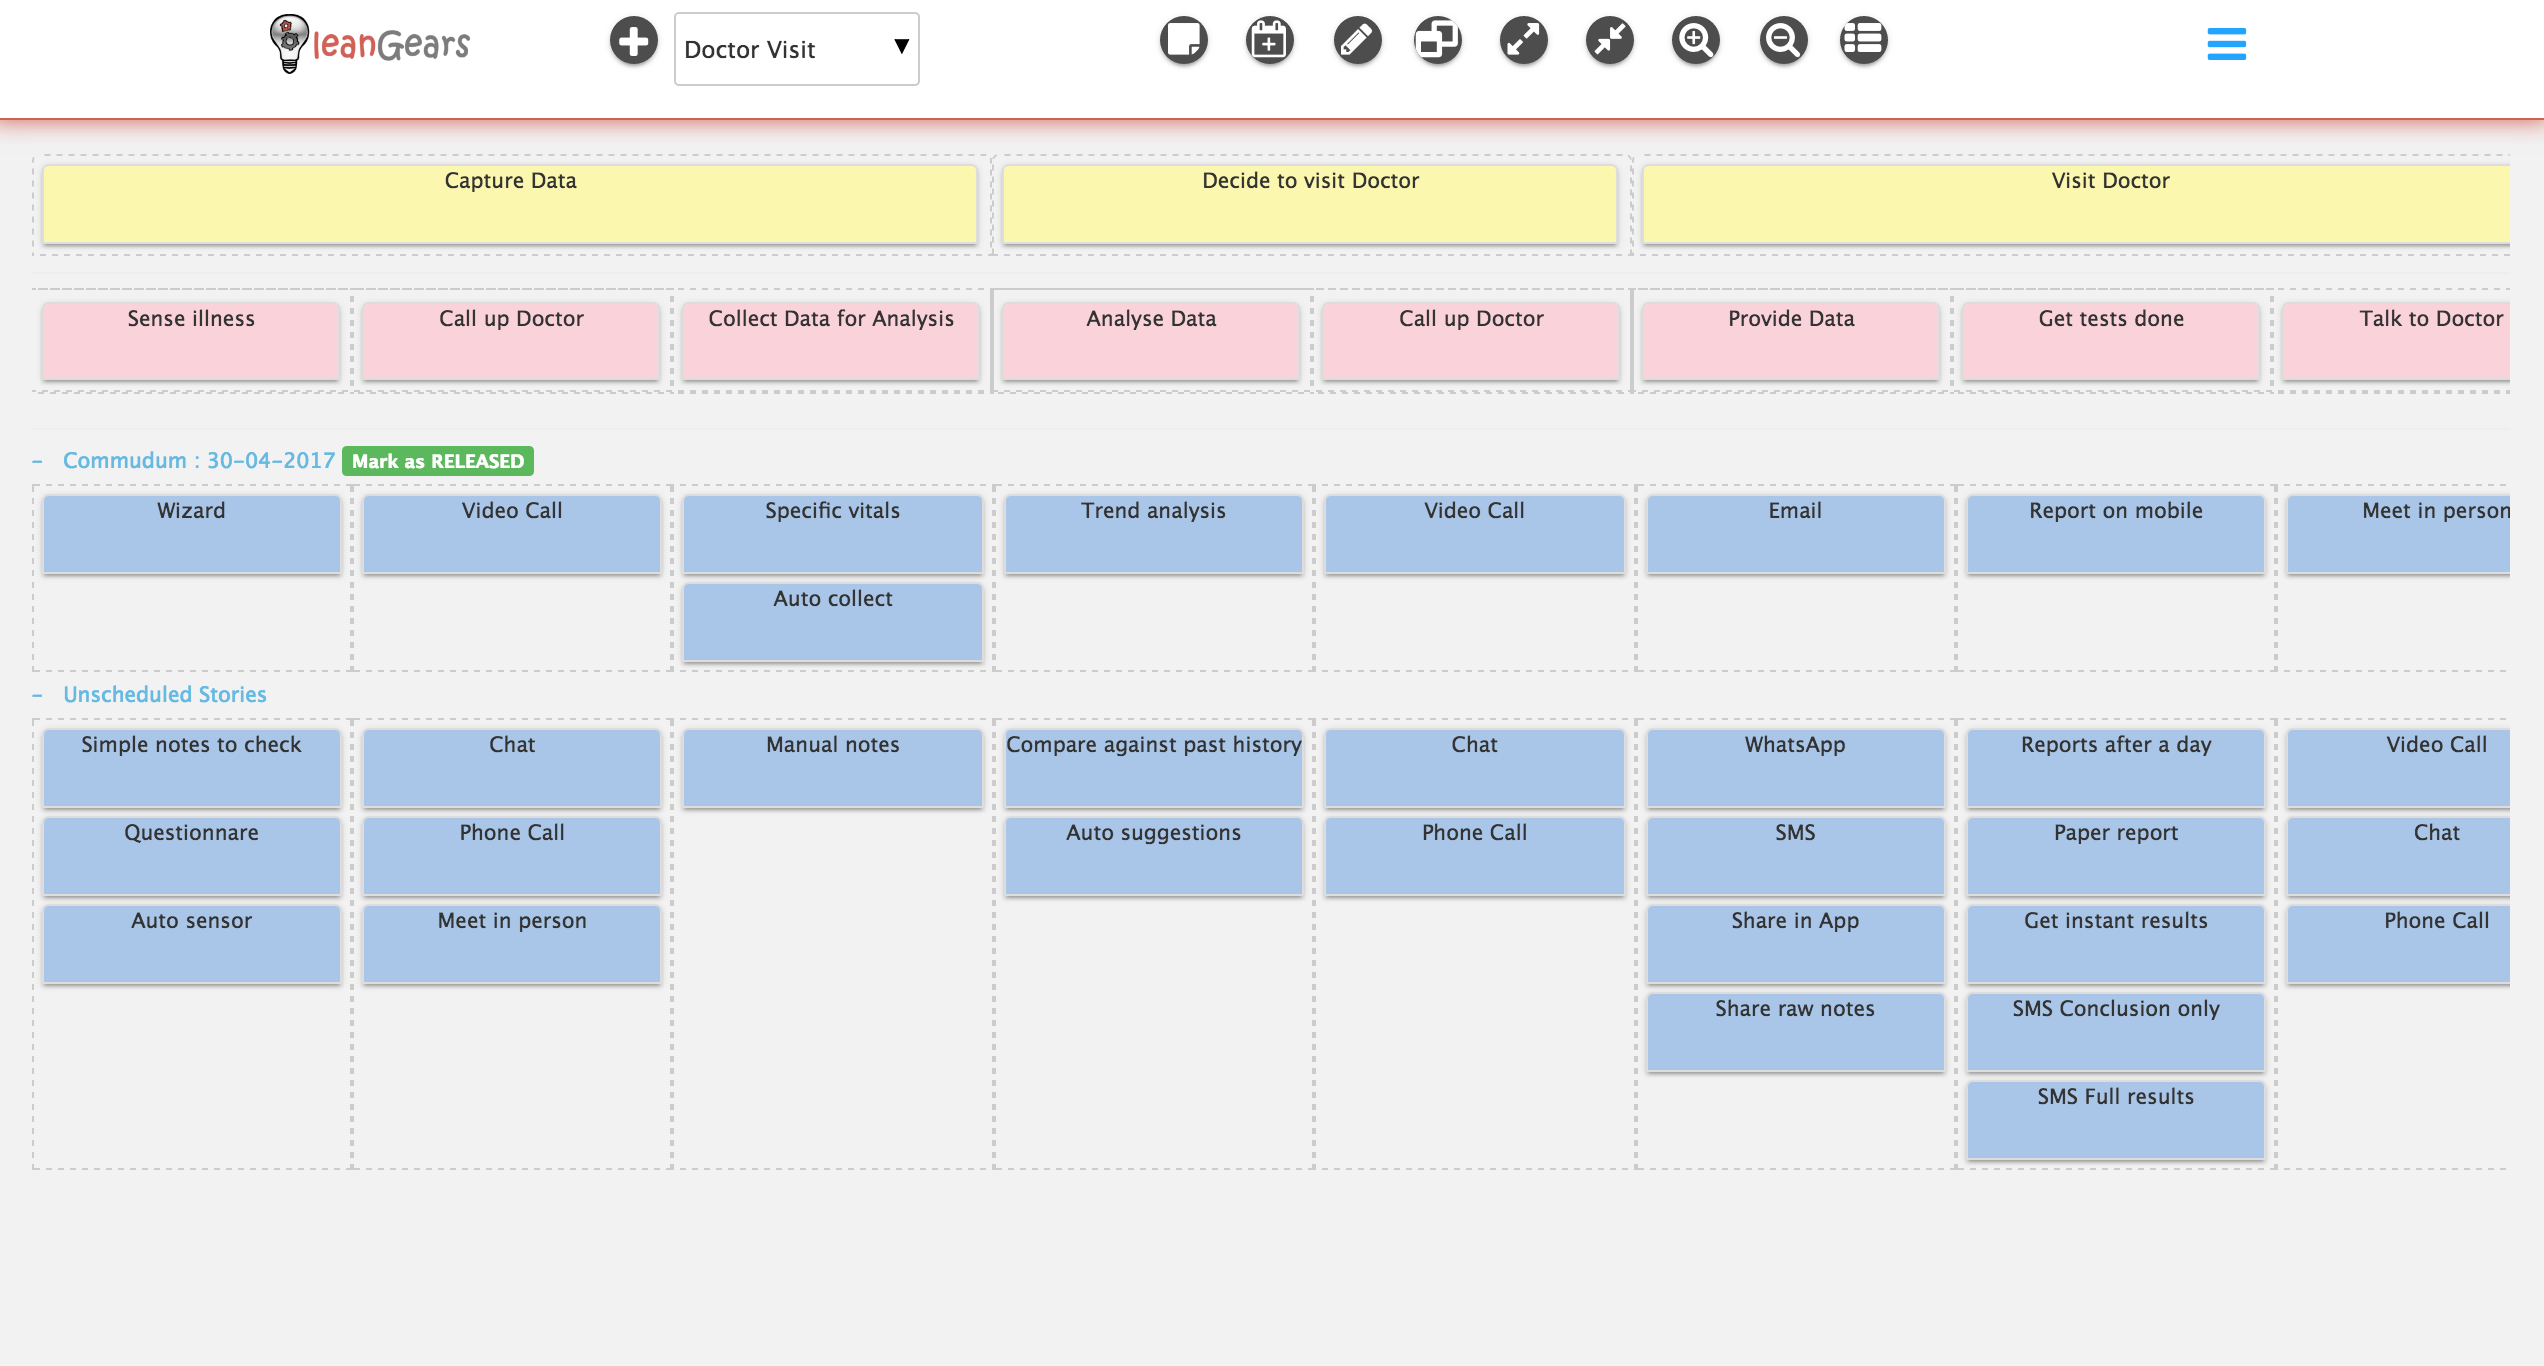
Task: Click the Wizard story card
Action: [192, 534]
